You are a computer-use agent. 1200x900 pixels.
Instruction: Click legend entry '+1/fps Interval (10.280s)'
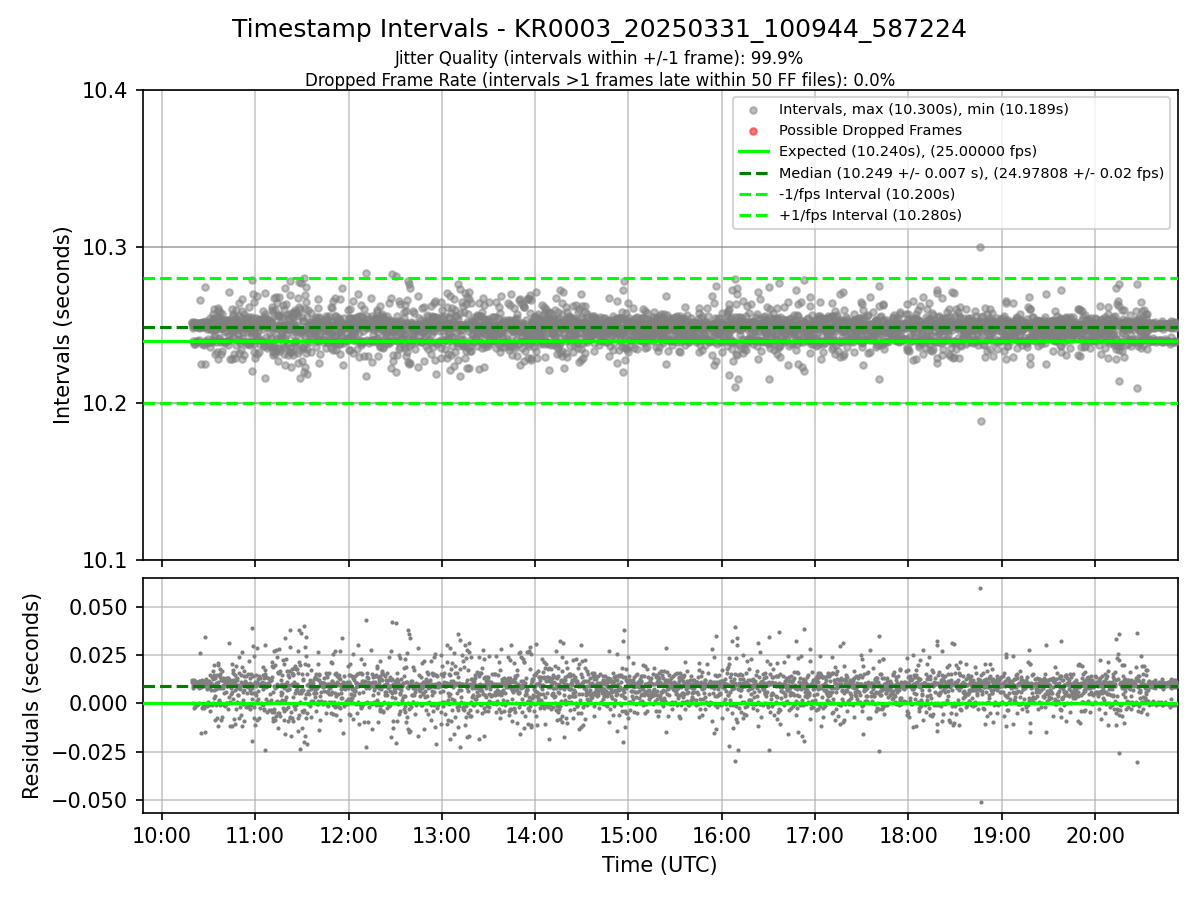tap(870, 215)
